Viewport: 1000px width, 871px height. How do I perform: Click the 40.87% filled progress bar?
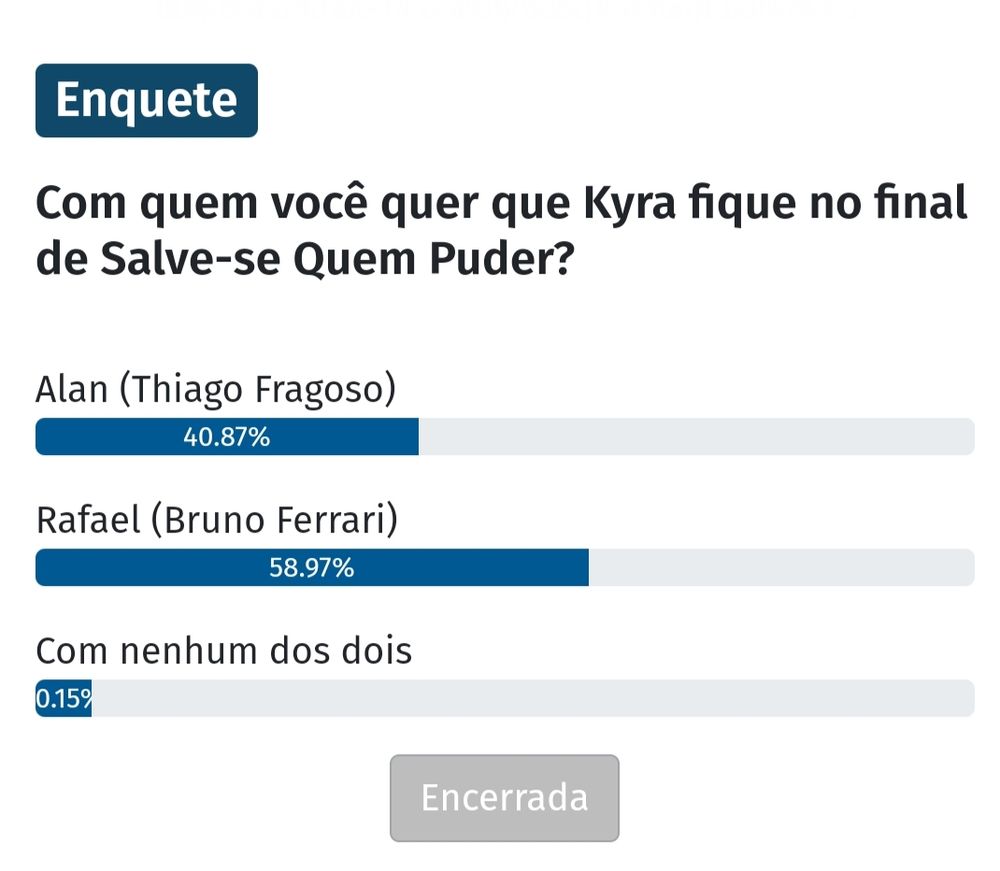click(227, 437)
